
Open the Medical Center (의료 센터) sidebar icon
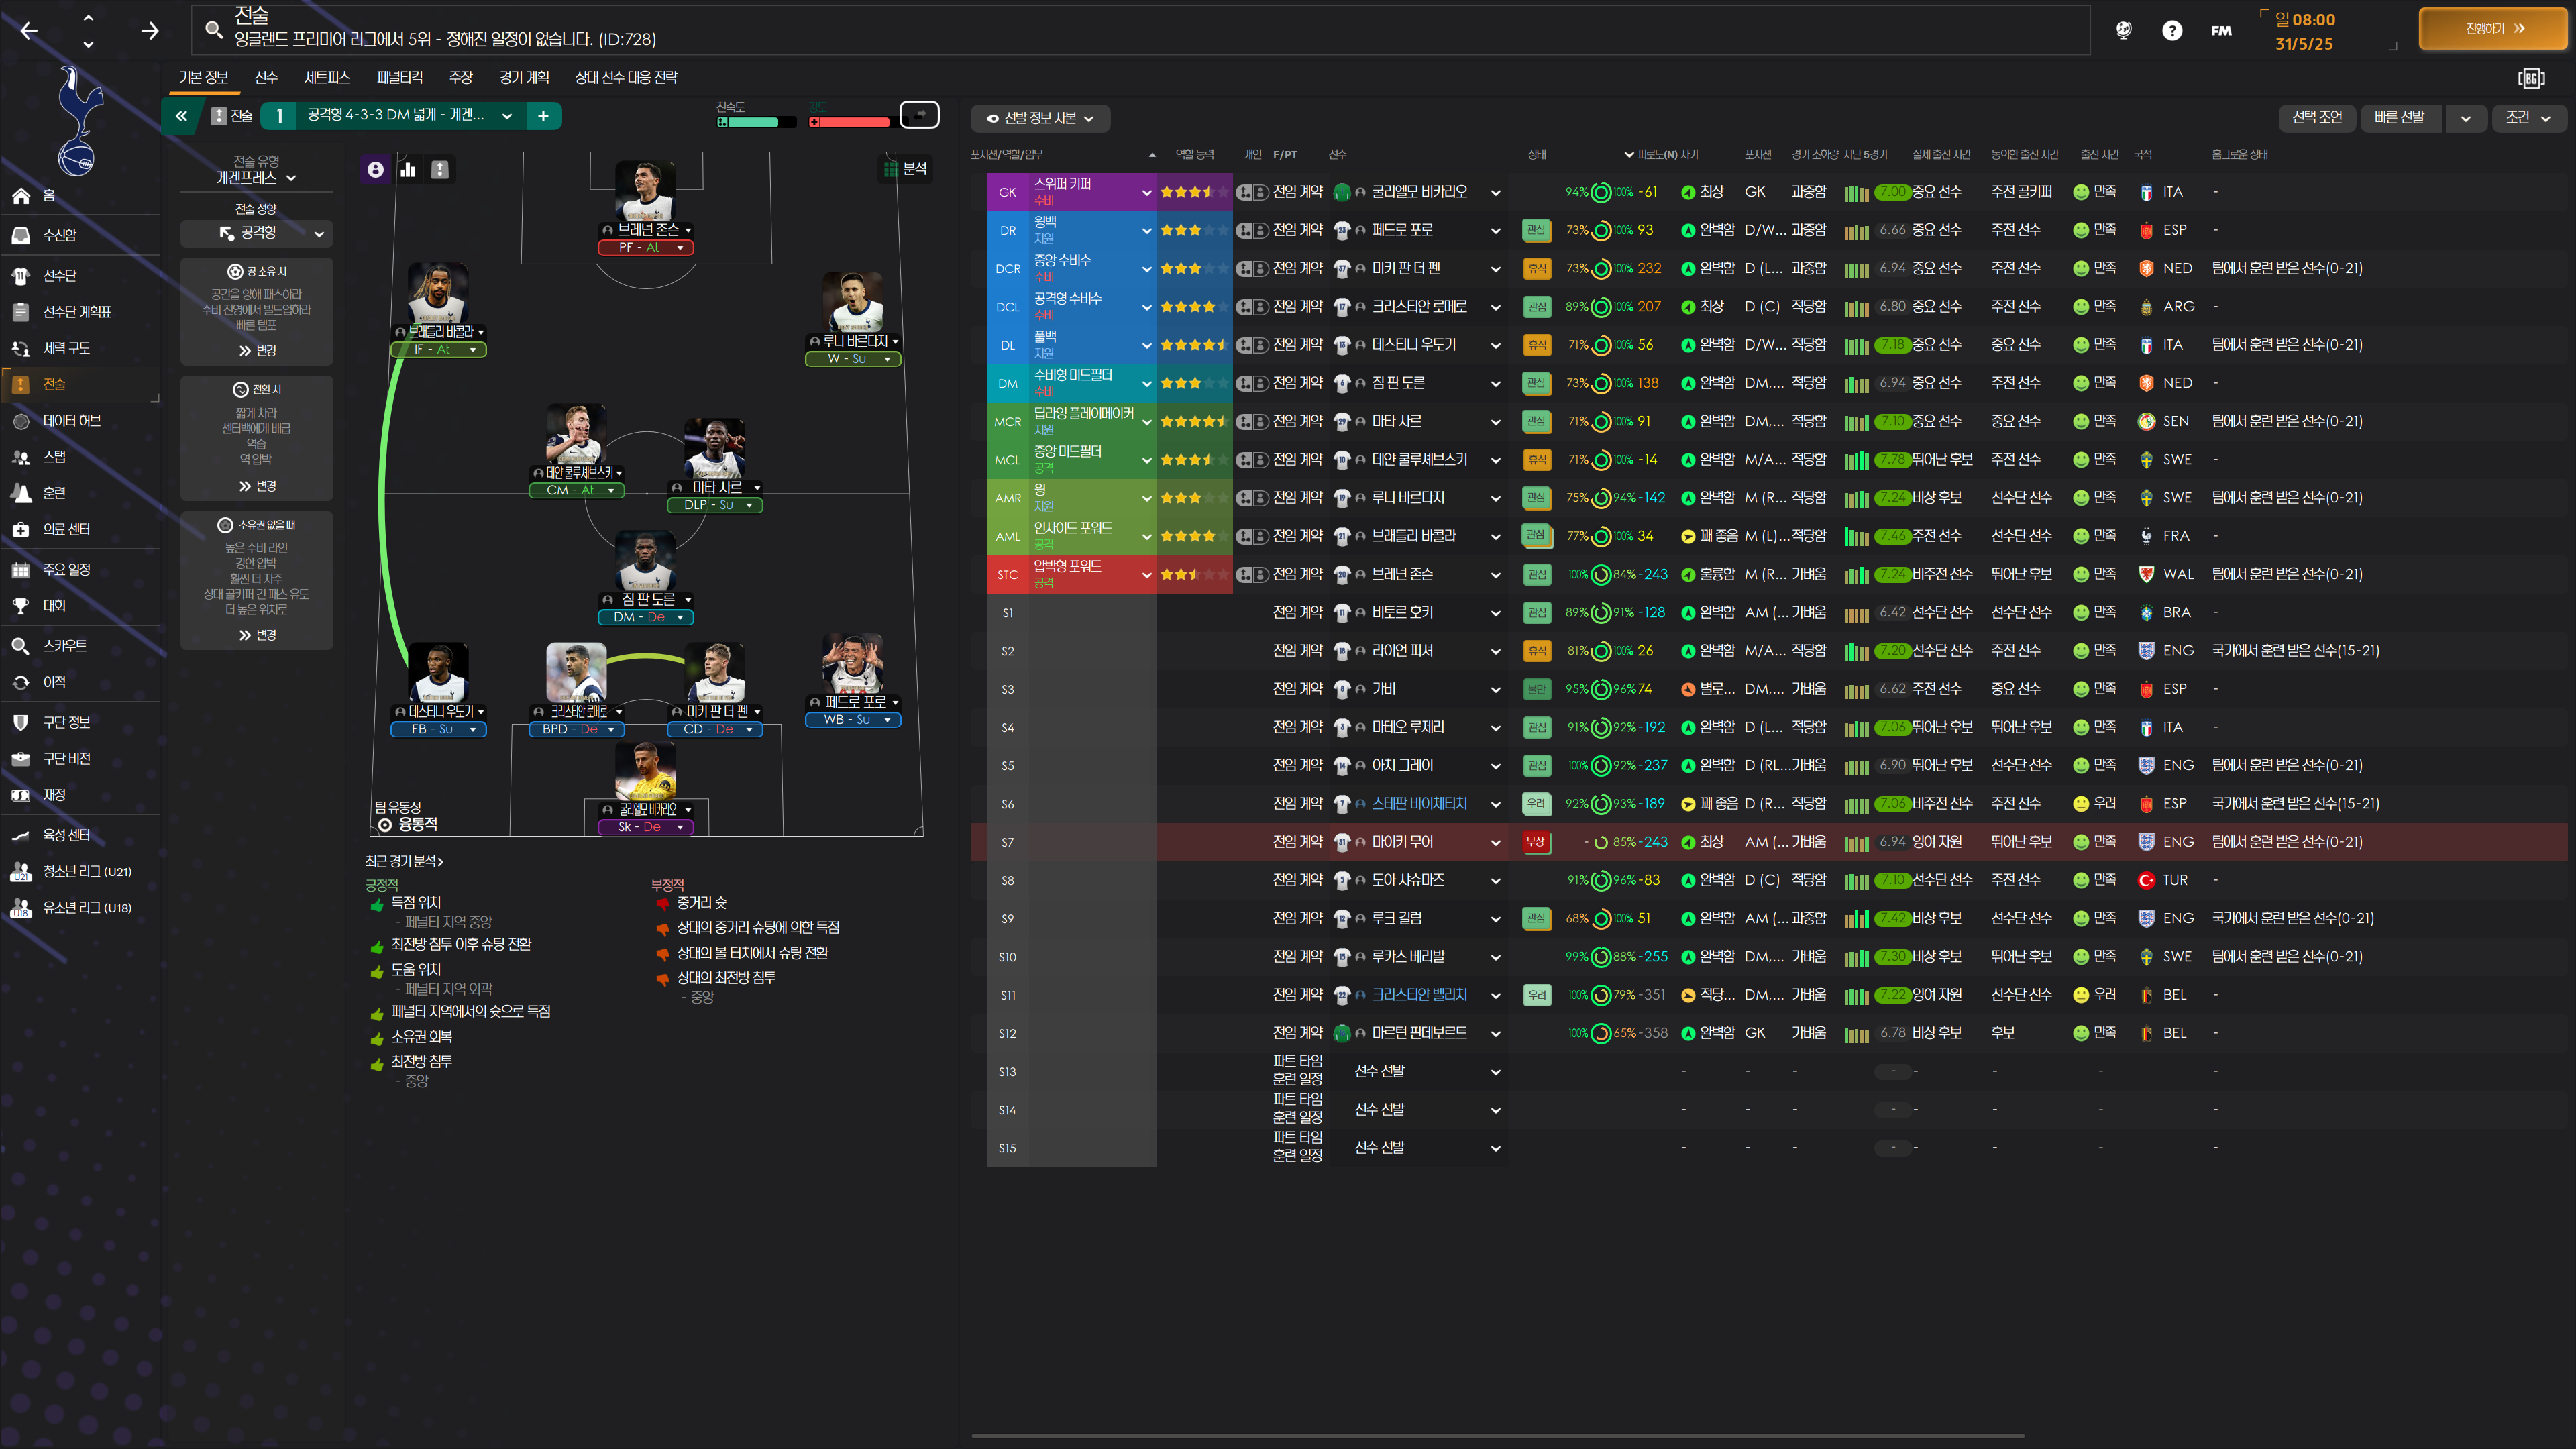click(x=21, y=529)
